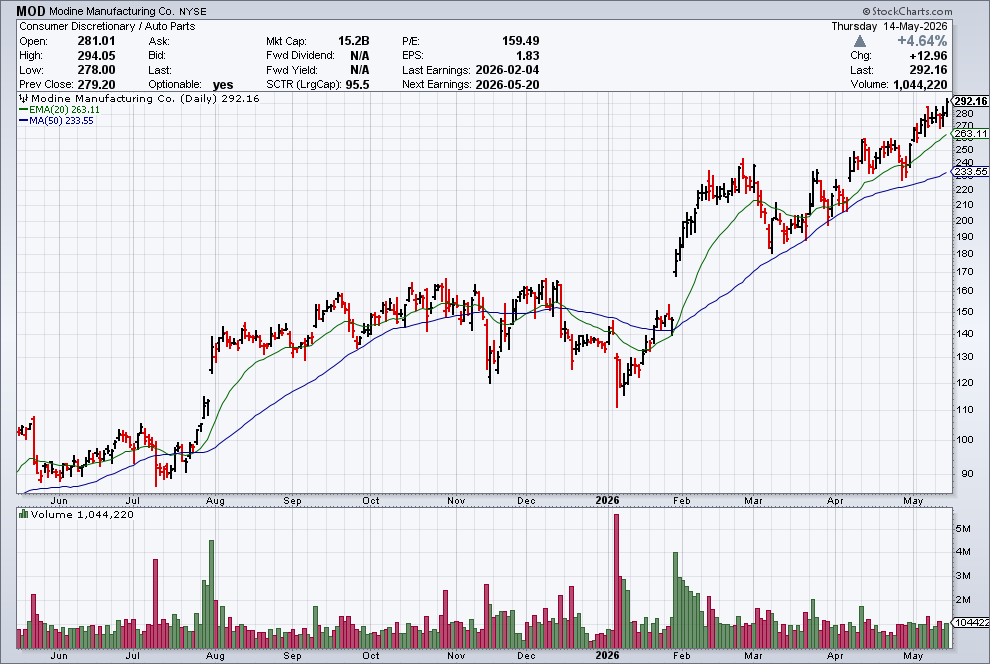Click the header Last value 292.16
Image resolution: width=990 pixels, height=664 pixels.
click(928, 70)
